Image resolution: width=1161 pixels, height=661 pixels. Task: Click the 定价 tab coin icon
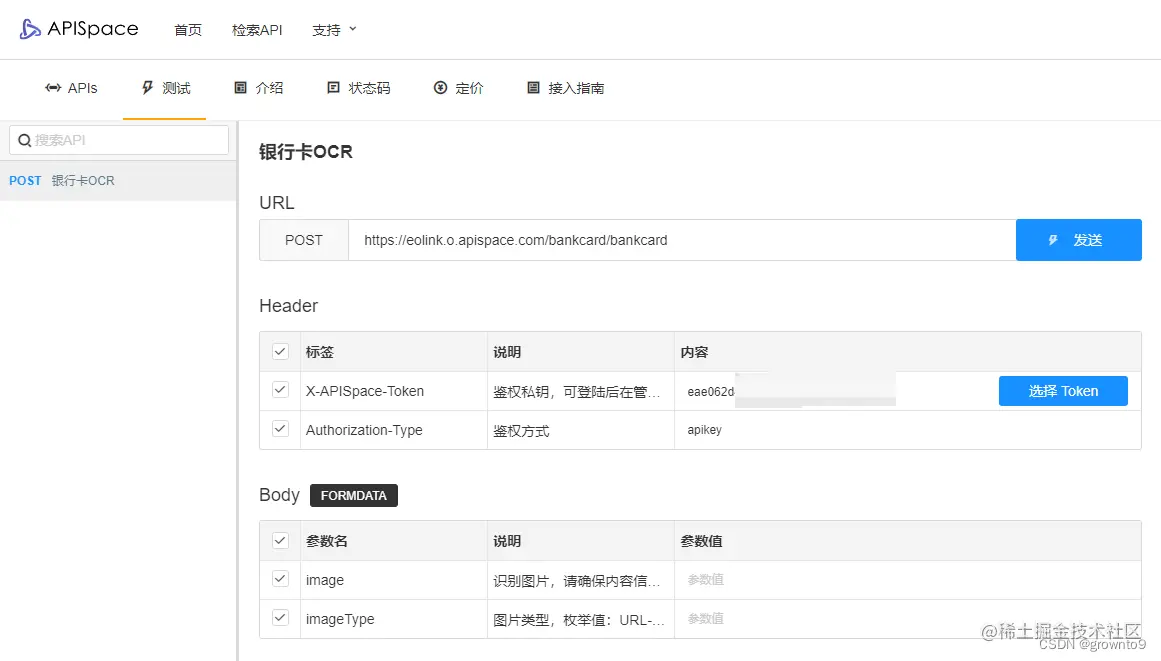(441, 88)
